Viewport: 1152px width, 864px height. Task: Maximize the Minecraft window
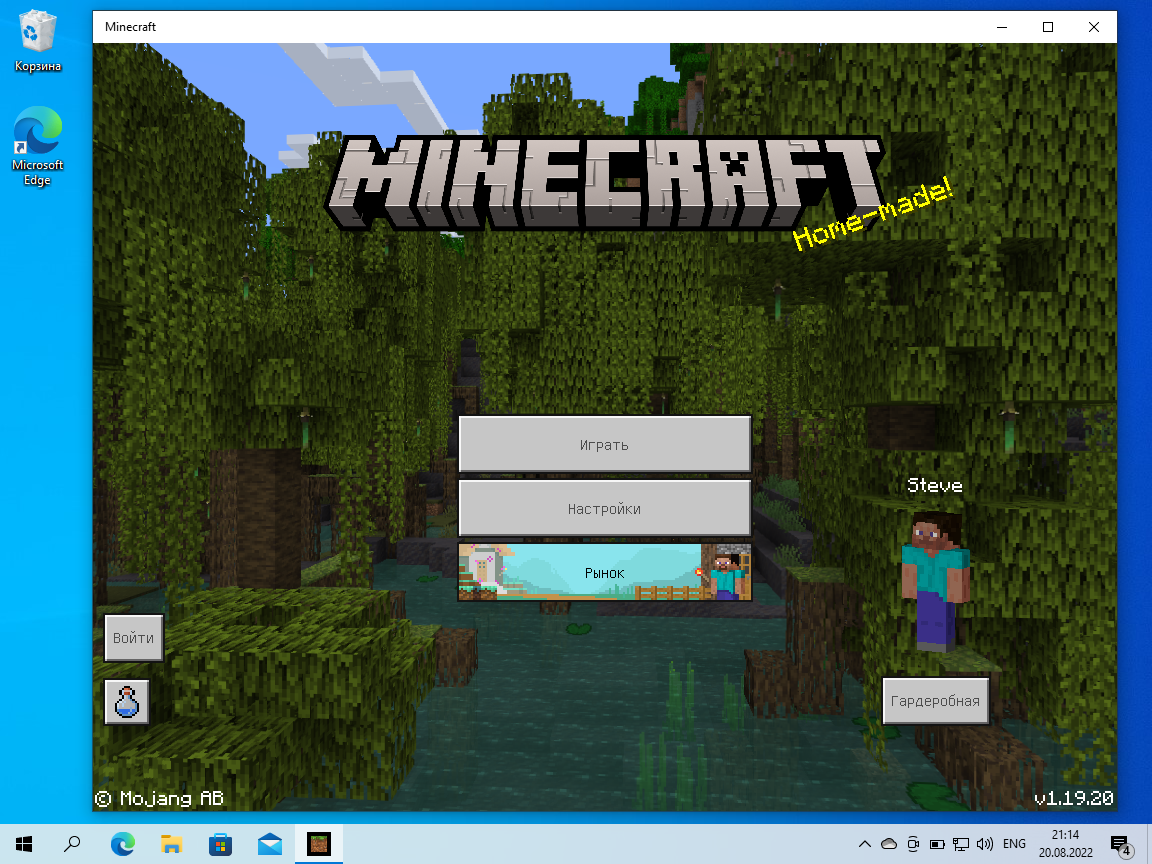click(x=1048, y=27)
